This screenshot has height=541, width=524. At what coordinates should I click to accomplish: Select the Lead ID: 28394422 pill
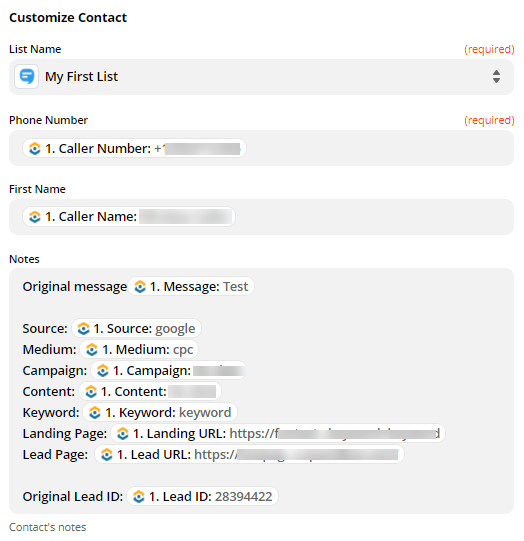pos(202,496)
